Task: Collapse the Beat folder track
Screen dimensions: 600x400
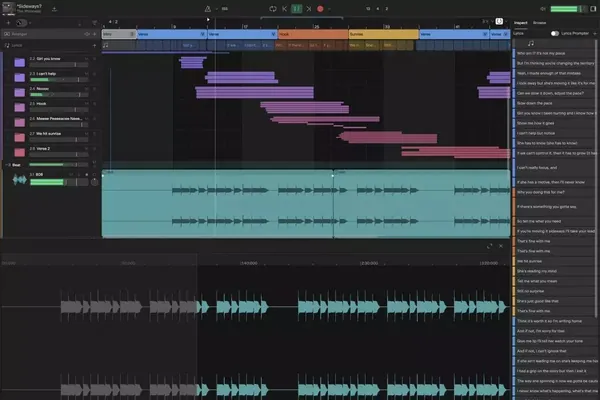Action: 8,165
